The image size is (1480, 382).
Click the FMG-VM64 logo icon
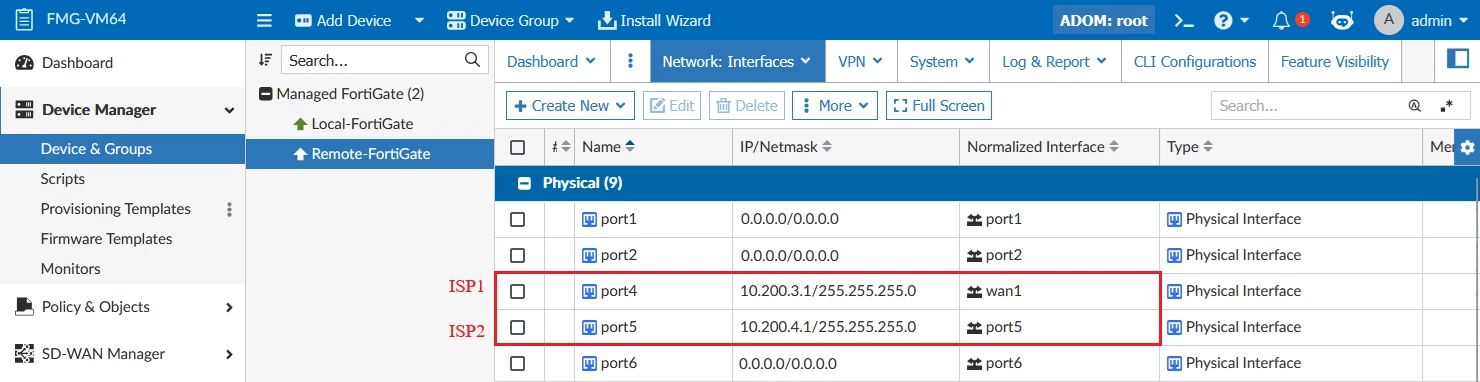[x=25, y=20]
